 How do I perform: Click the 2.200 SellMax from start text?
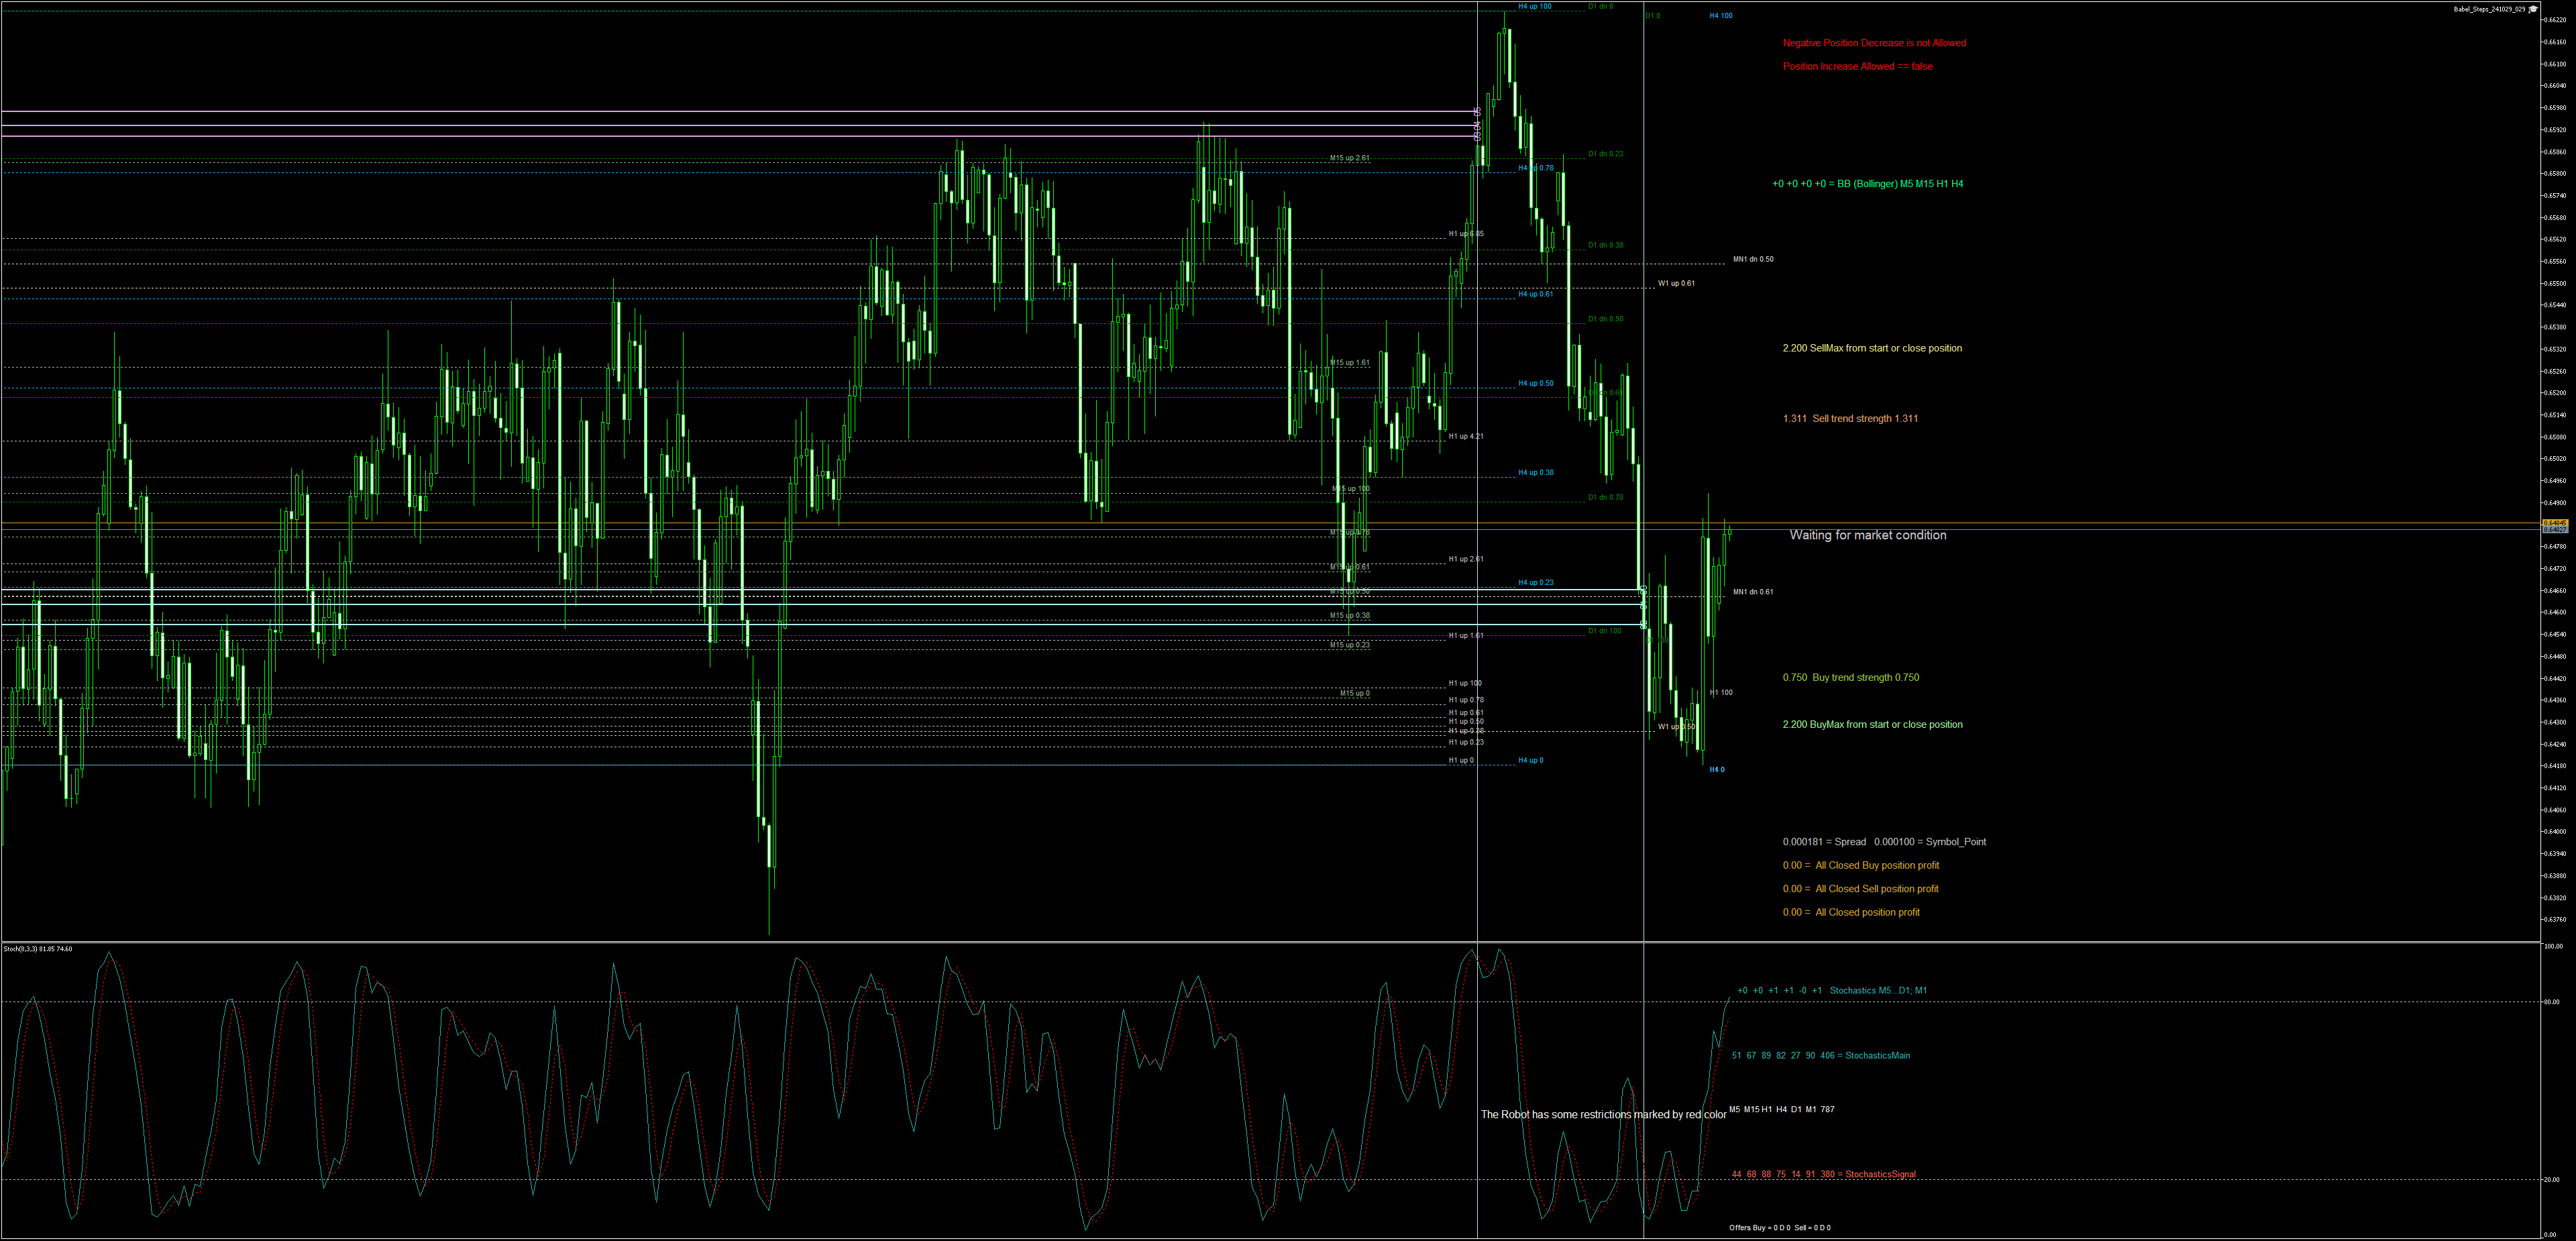pos(1872,348)
